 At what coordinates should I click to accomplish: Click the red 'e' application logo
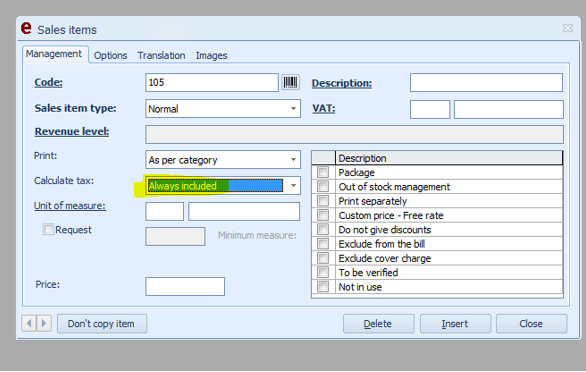click(26, 28)
